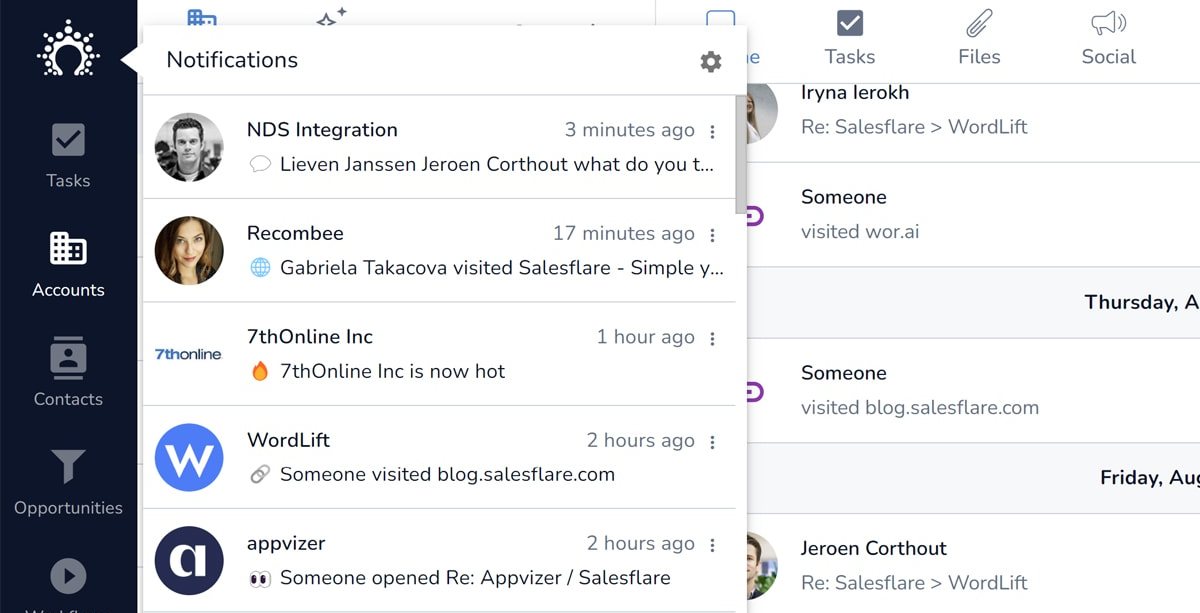Open options menu for WordLift notification
This screenshot has width=1200, height=613.
712,442
